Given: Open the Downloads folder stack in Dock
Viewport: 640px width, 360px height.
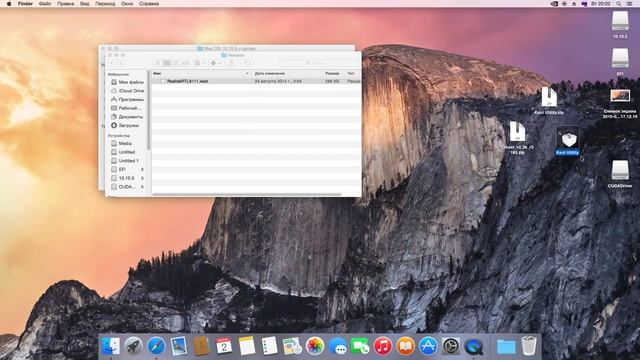Looking at the screenshot, I should click(506, 347).
